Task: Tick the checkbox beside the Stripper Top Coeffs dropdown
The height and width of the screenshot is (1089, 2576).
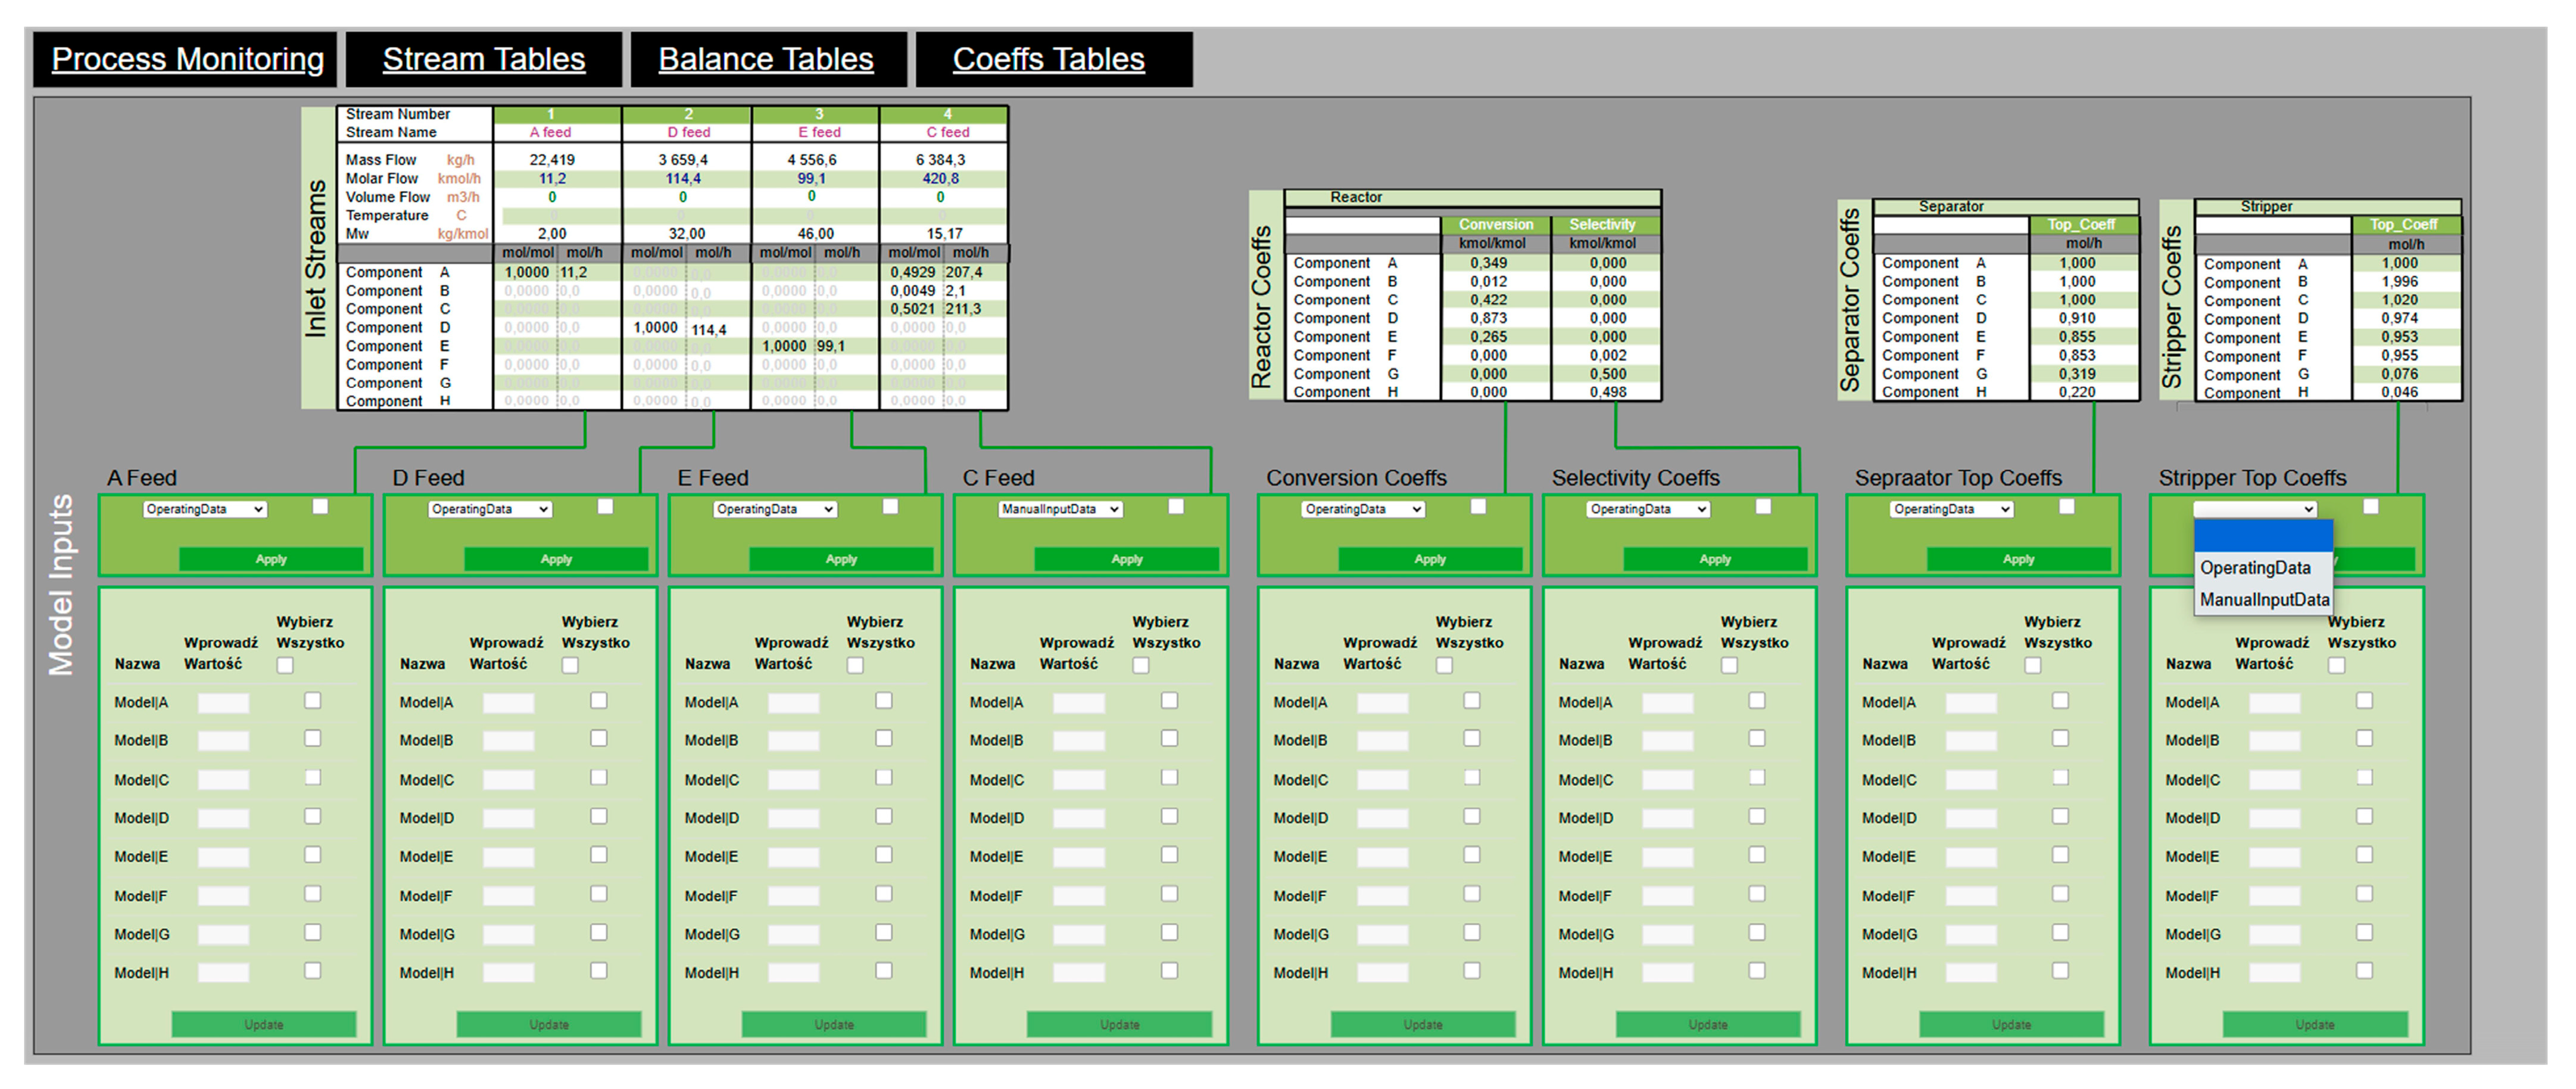Action: click(2370, 506)
